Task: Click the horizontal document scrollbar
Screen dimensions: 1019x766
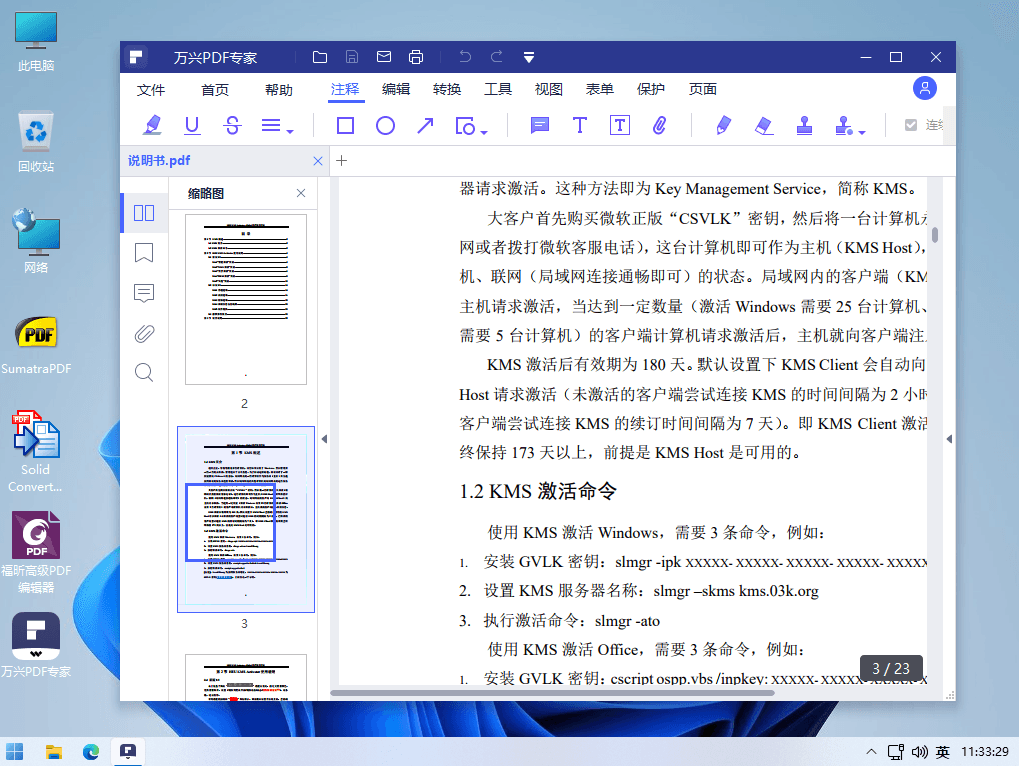Action: 552,693
